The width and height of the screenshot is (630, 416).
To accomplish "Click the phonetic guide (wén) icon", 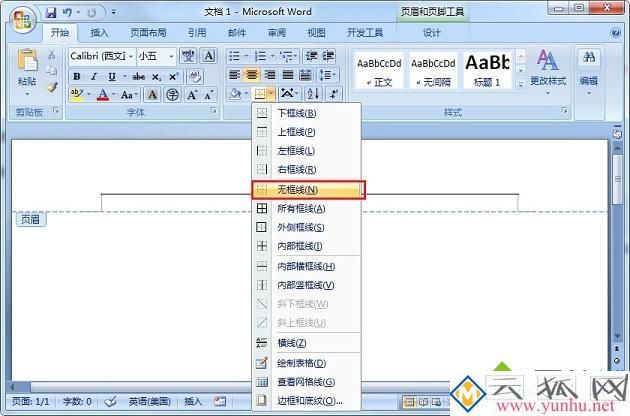I will [188, 55].
